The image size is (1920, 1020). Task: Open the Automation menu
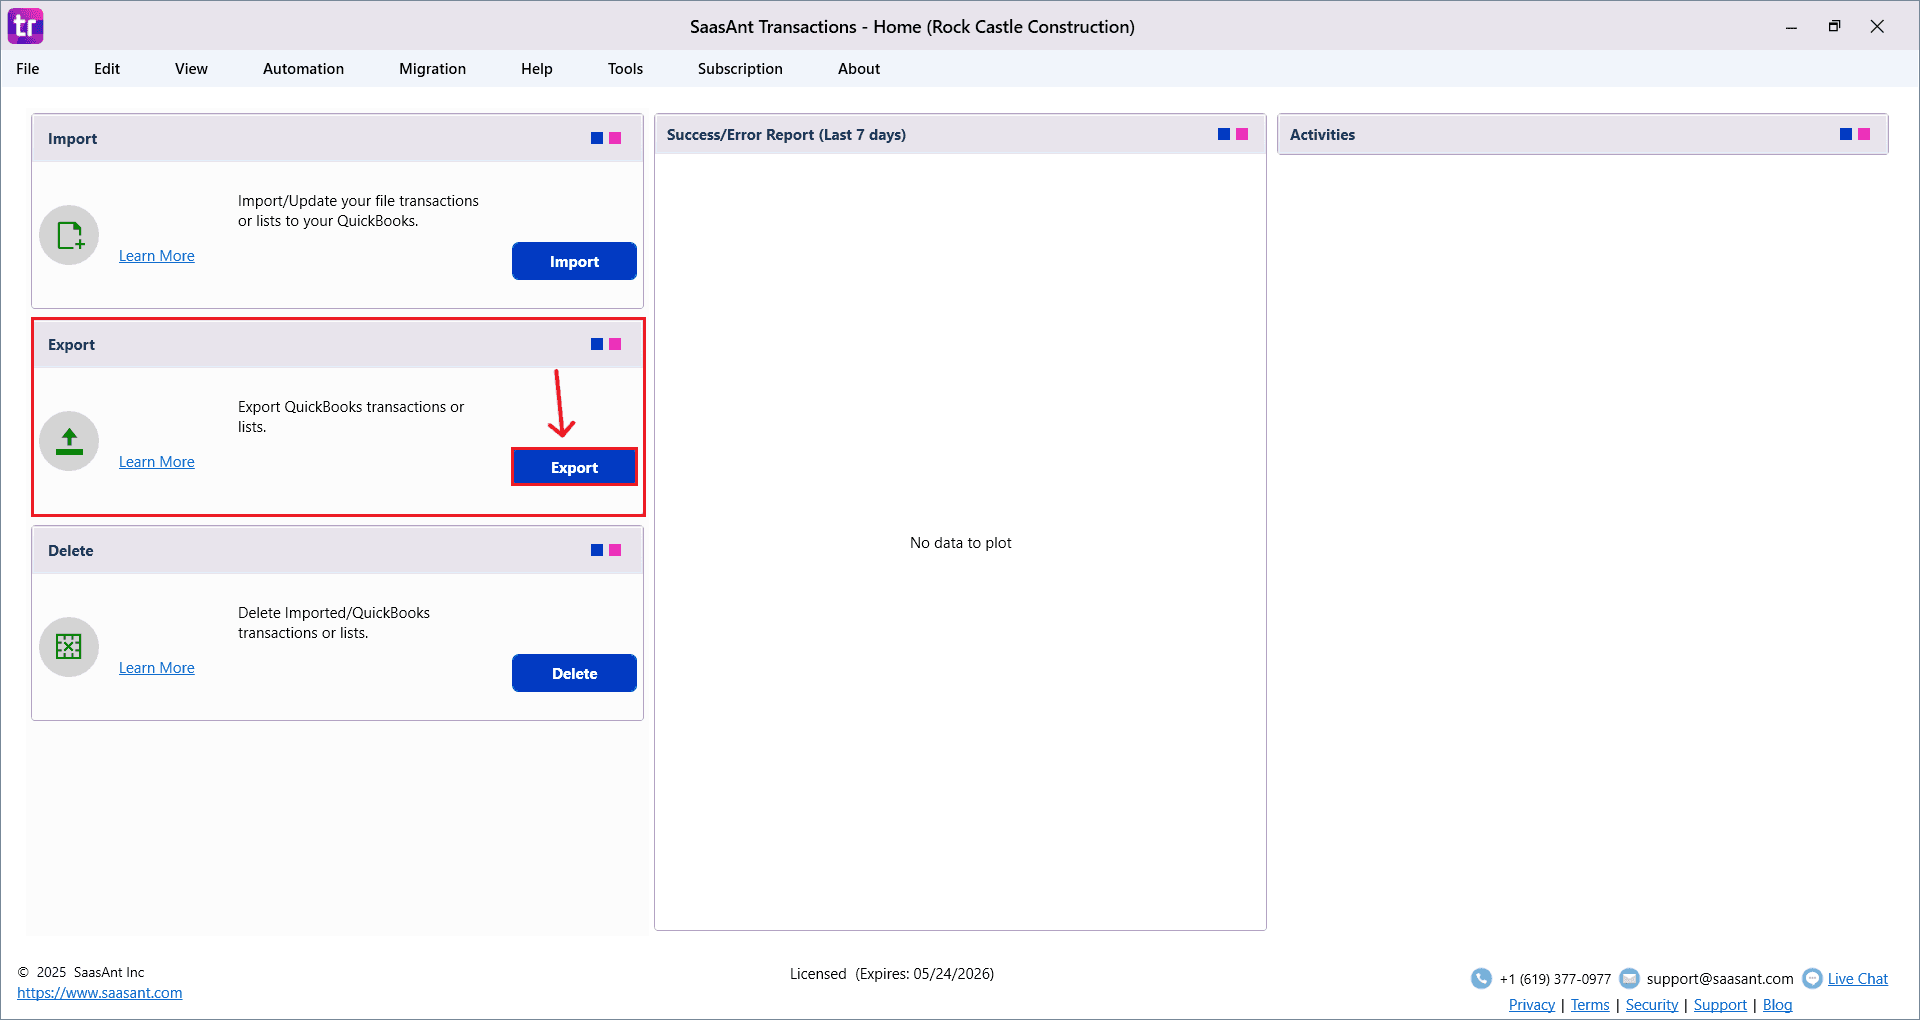click(302, 68)
